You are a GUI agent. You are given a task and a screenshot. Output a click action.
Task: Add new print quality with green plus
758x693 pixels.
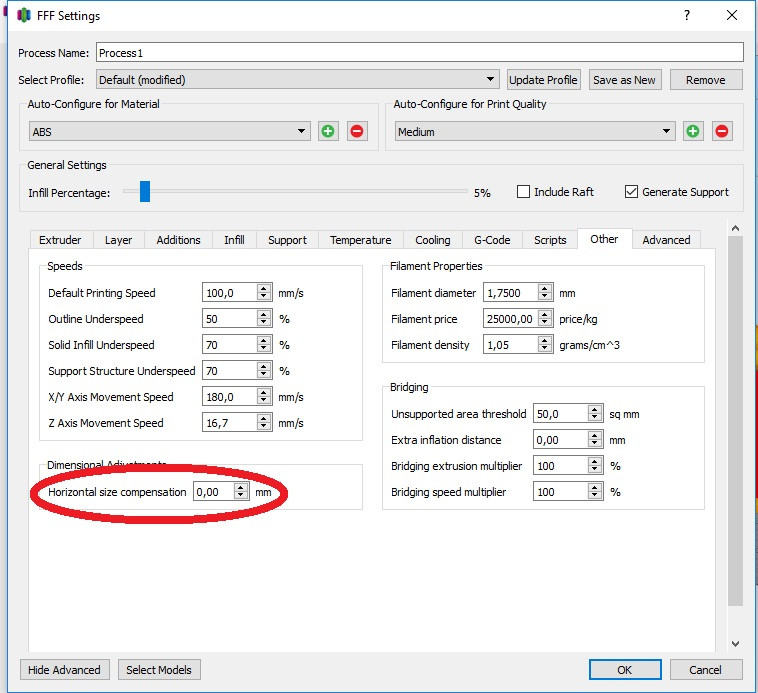(693, 131)
